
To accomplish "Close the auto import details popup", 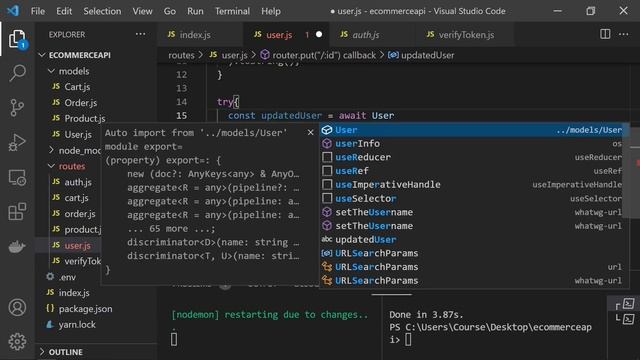I will 311,132.
